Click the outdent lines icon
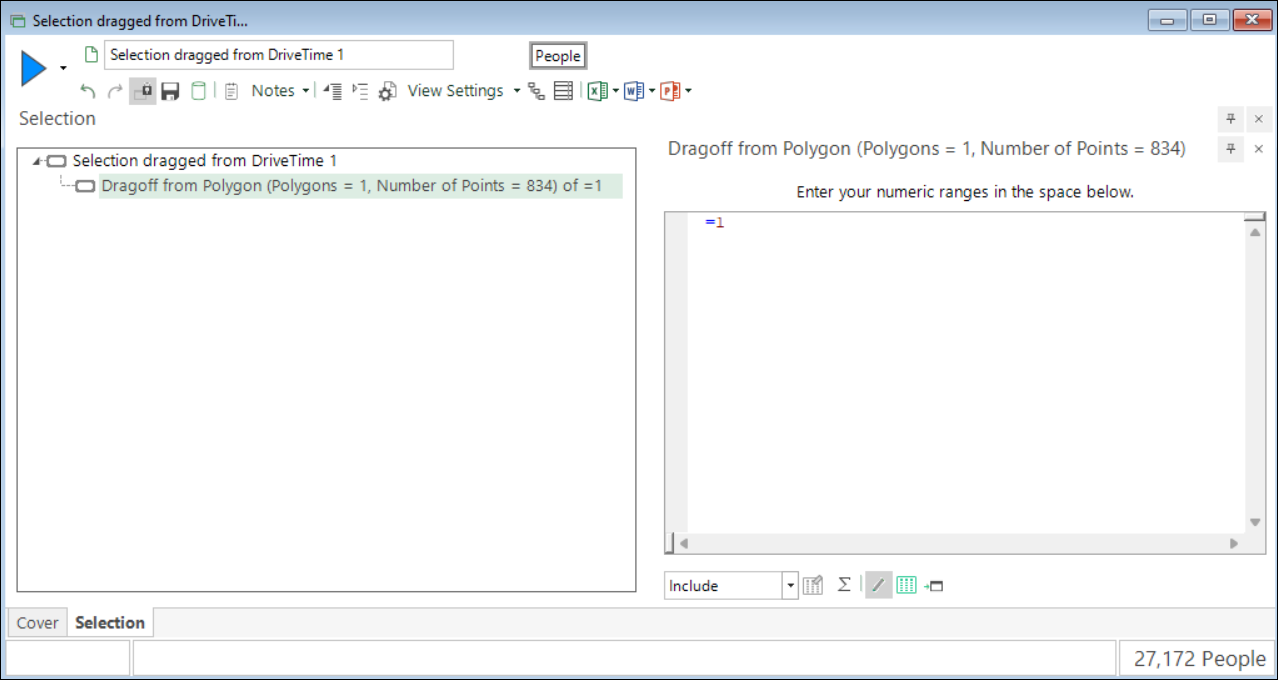The width and height of the screenshot is (1278, 680). pyautogui.click(x=333, y=91)
